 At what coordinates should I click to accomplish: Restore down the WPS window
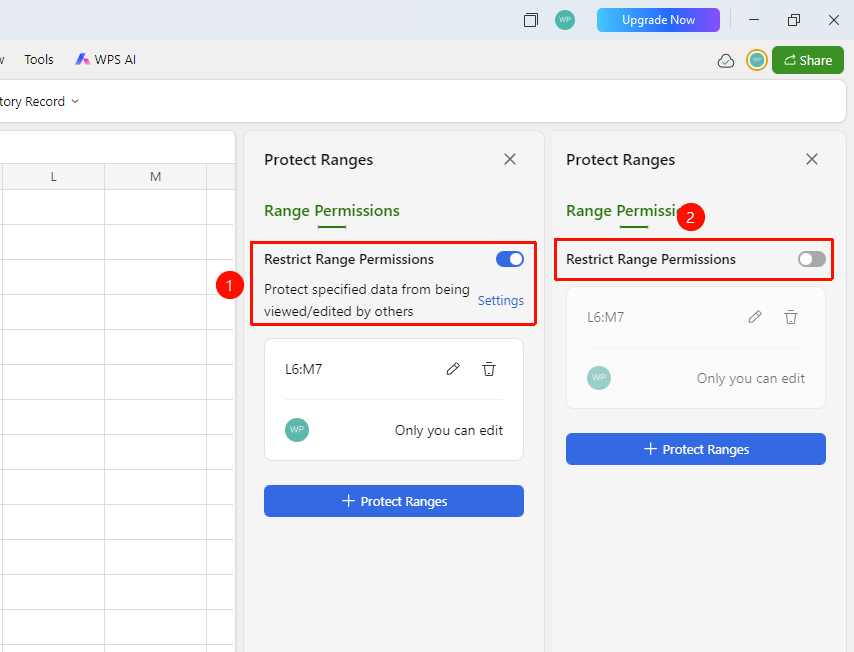(x=794, y=20)
